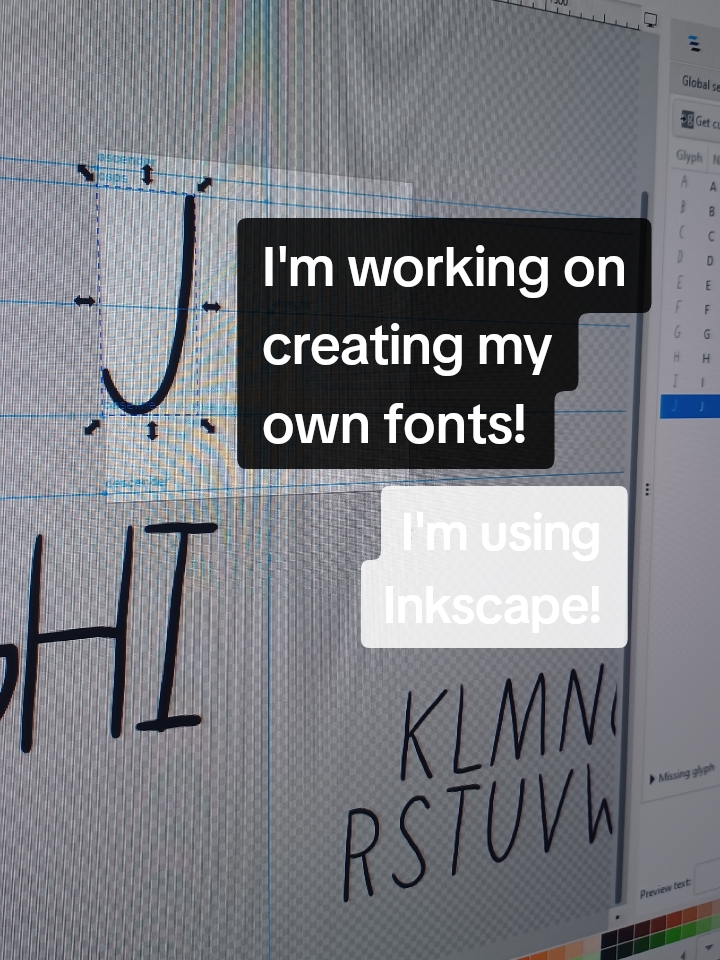Toggle the color-managed display icon
720x960 pixels.
[650, 21]
